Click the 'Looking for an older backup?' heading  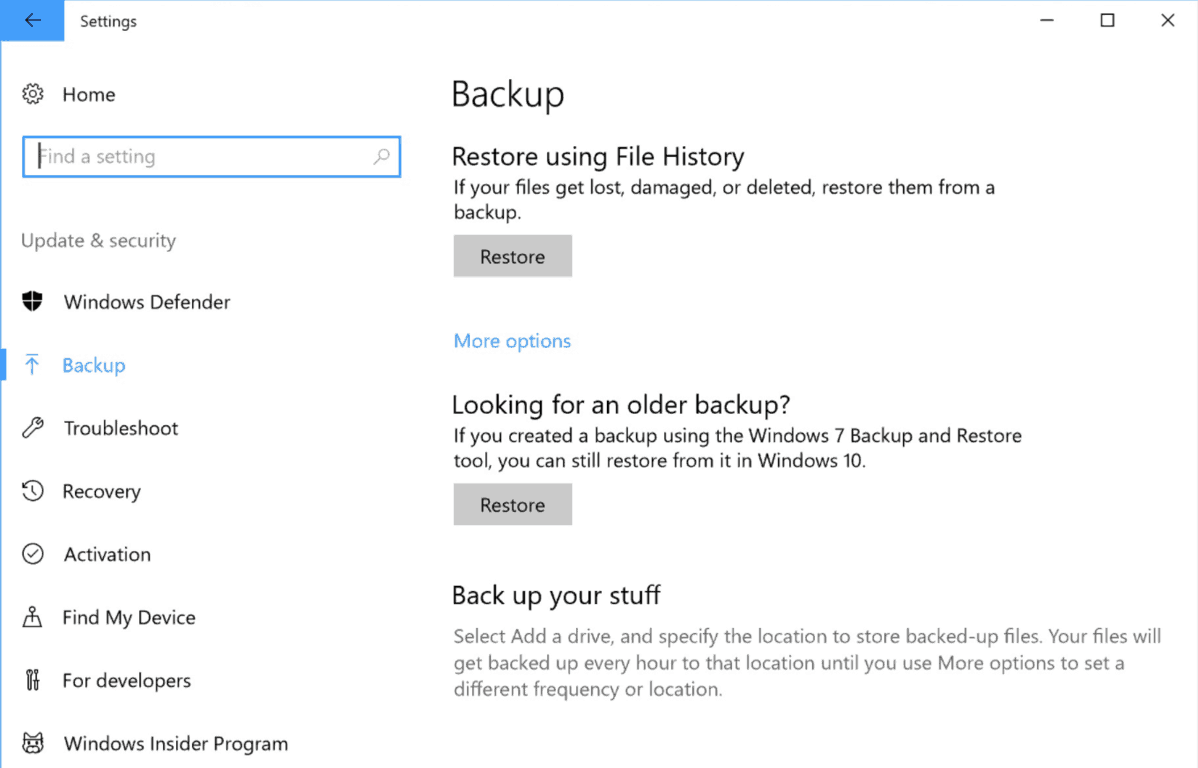coord(621,404)
